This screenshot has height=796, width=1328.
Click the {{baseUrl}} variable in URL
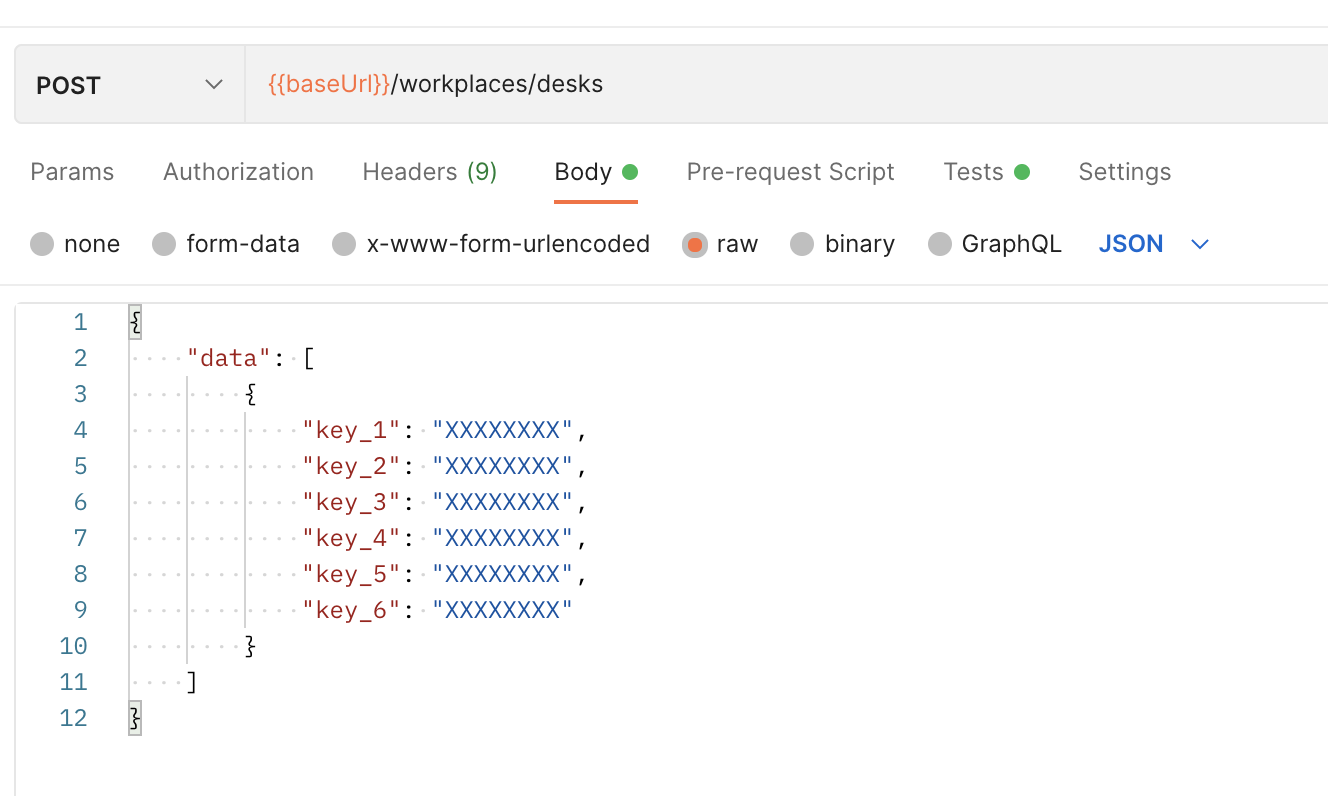pyautogui.click(x=329, y=84)
